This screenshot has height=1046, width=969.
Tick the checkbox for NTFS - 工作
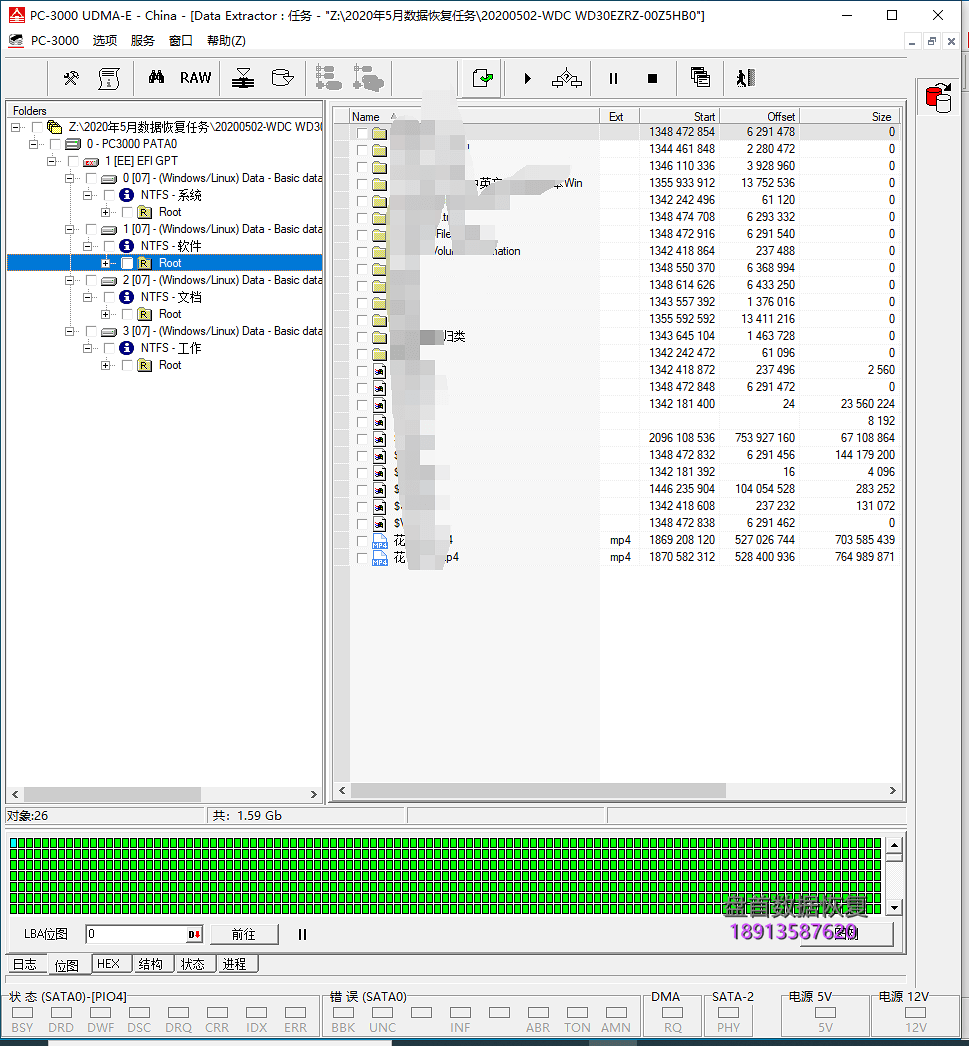[109, 348]
